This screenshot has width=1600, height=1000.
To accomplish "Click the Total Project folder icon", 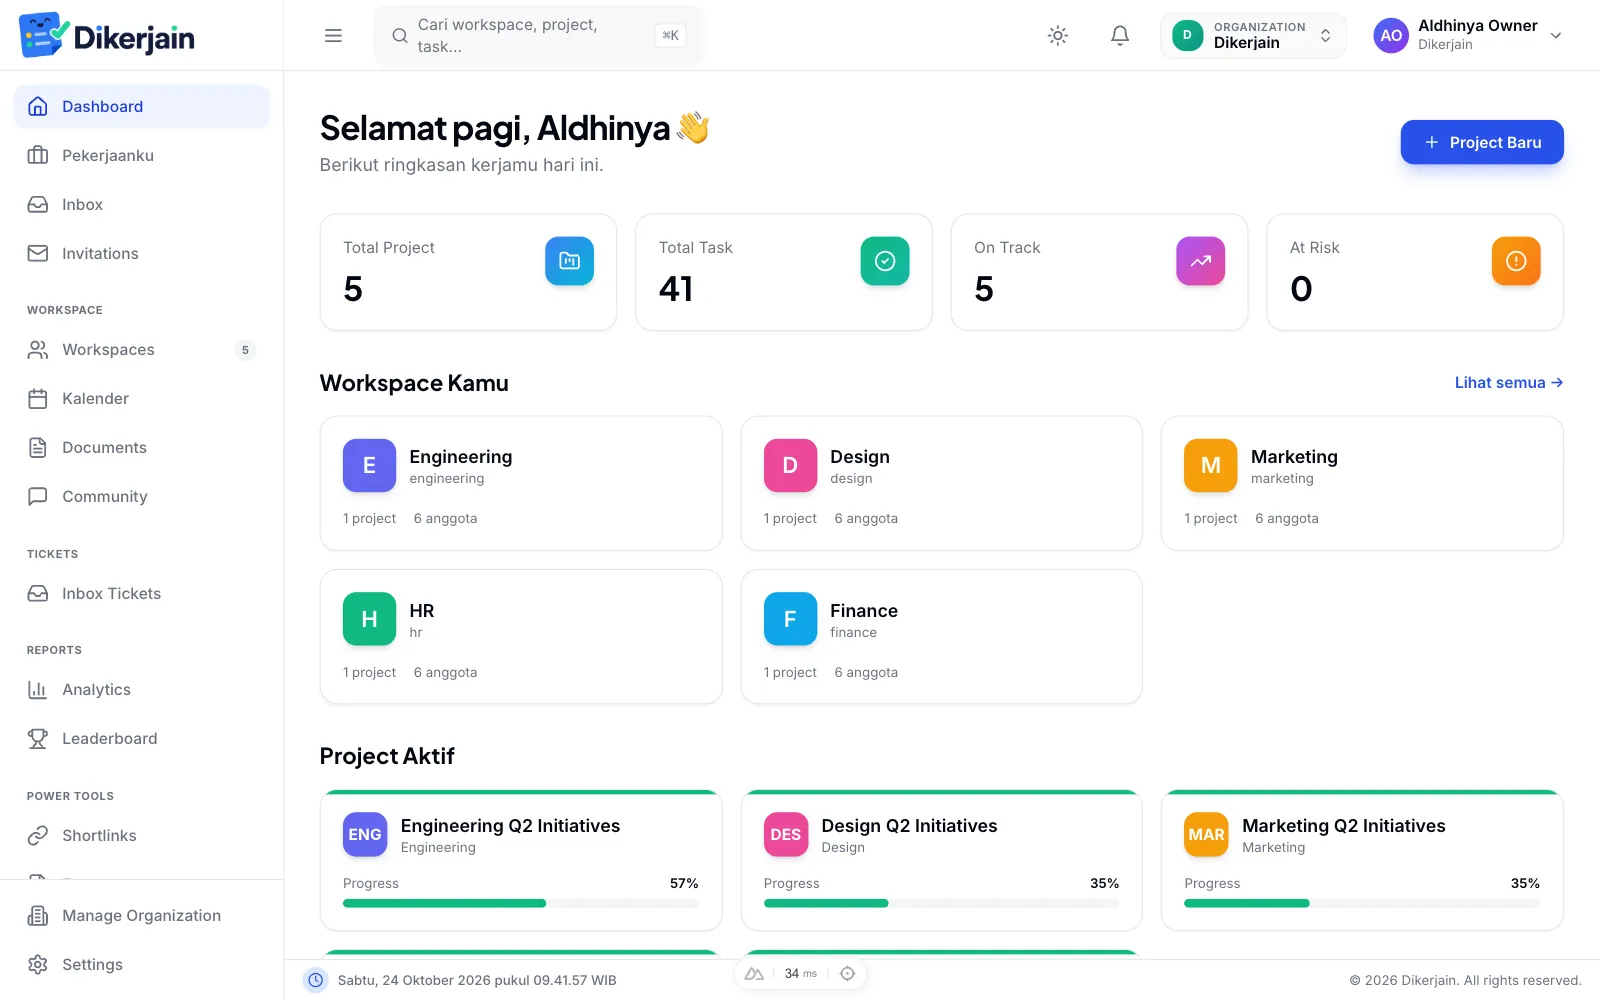I will click(569, 261).
